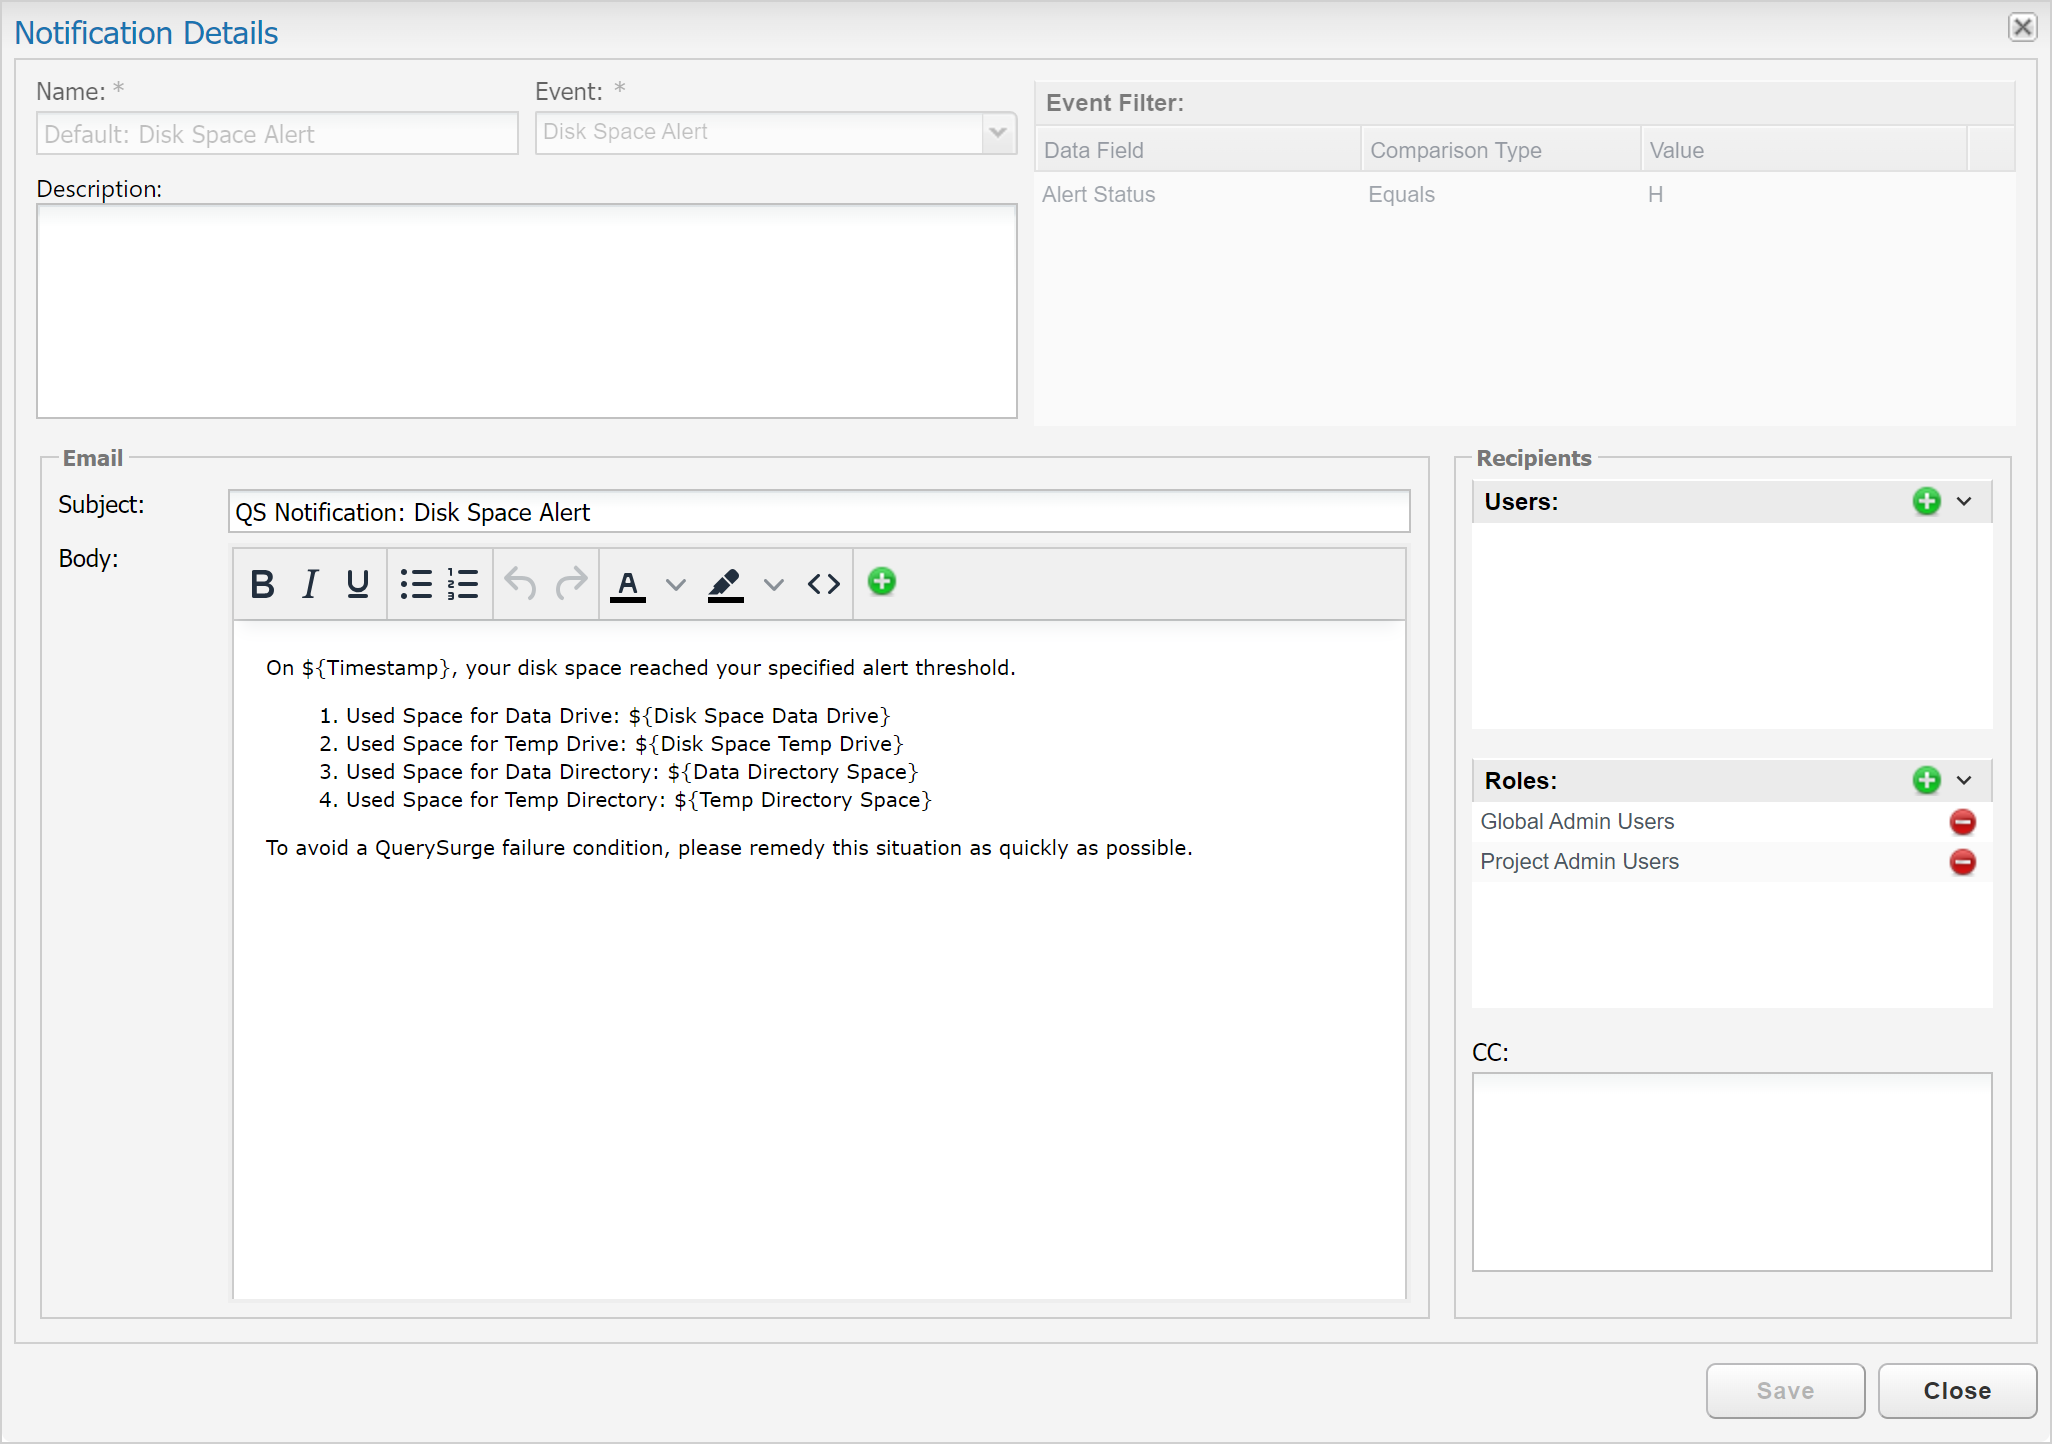The image size is (2052, 1444).
Task: Click the 'H' value cell
Action: 1656,195
